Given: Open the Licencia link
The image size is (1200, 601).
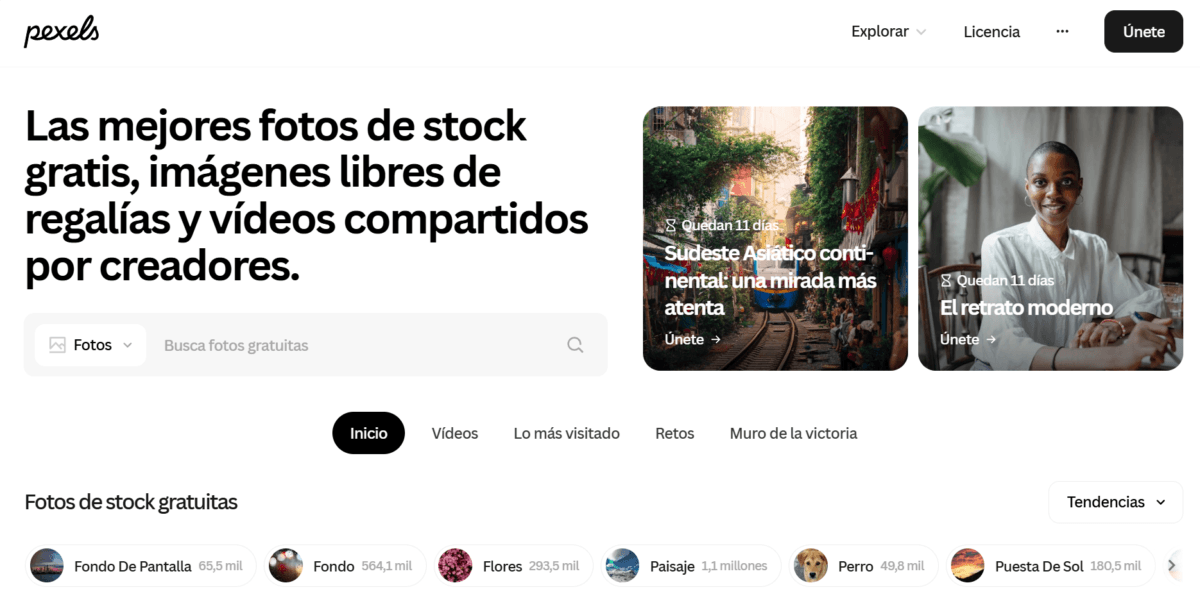Looking at the screenshot, I should [992, 32].
